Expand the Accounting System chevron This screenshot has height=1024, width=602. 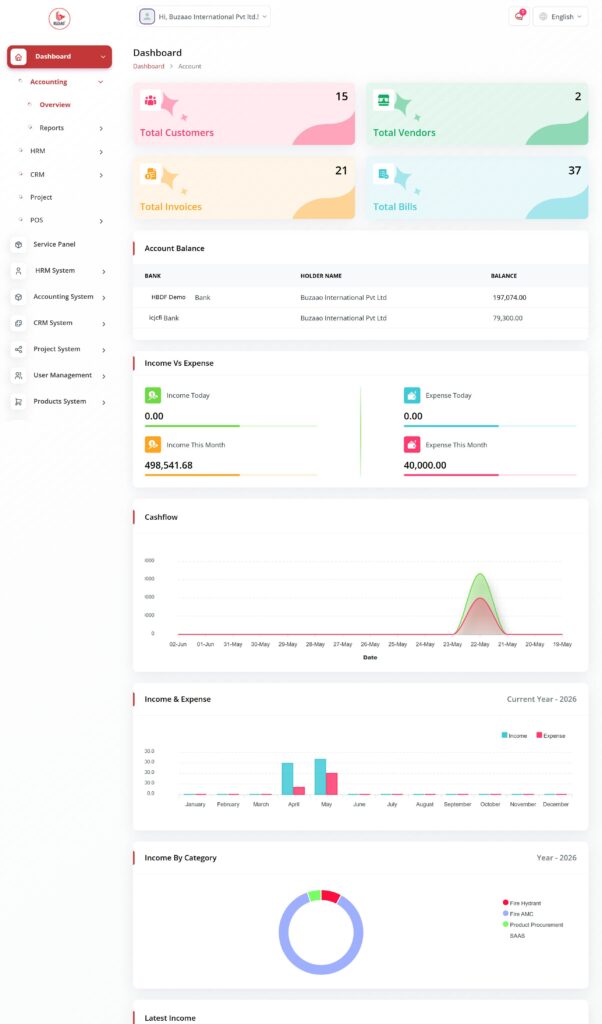[104, 297]
